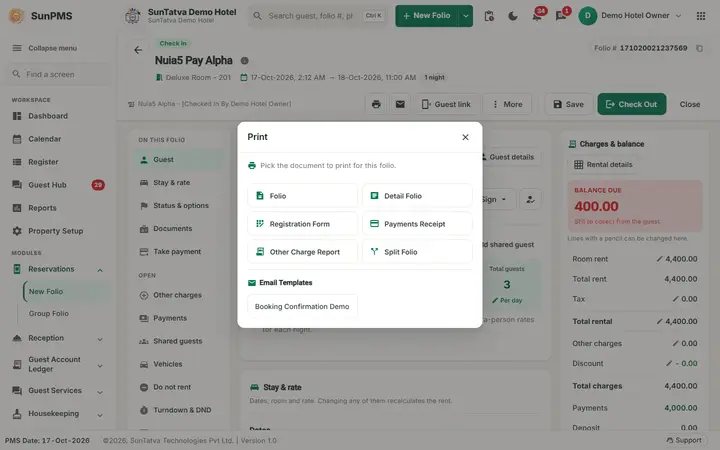Open Guest details button
This screenshot has width=720, height=450.
(x=509, y=157)
